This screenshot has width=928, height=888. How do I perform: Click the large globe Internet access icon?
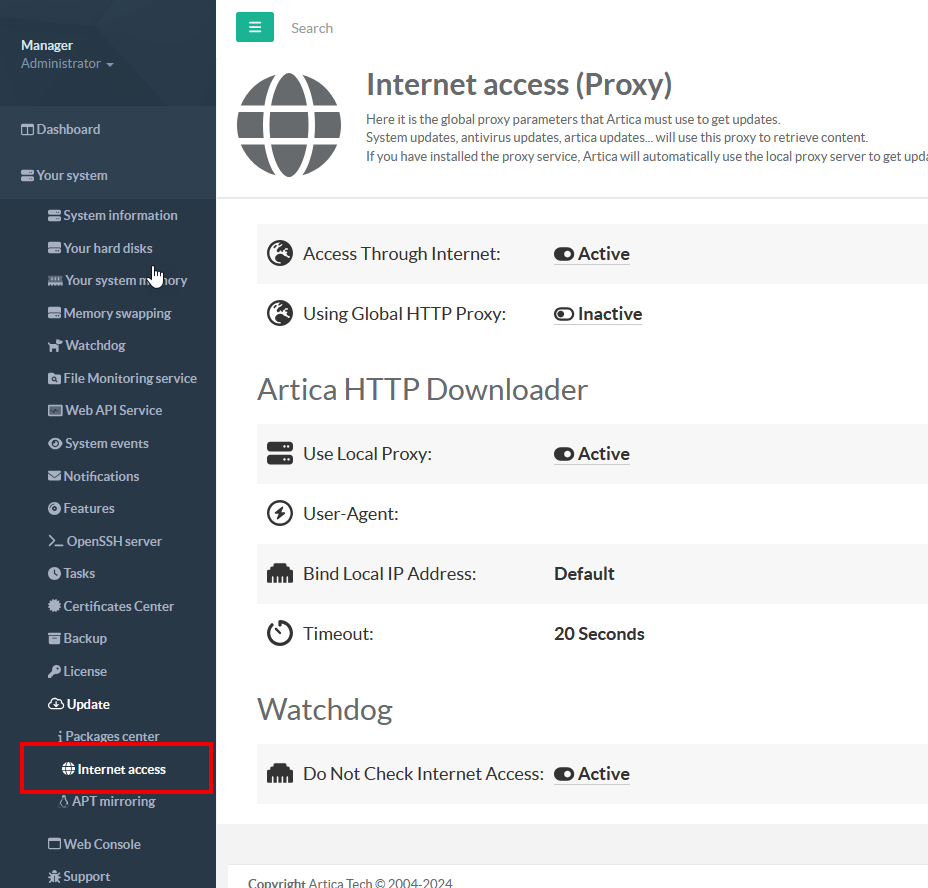[x=289, y=125]
